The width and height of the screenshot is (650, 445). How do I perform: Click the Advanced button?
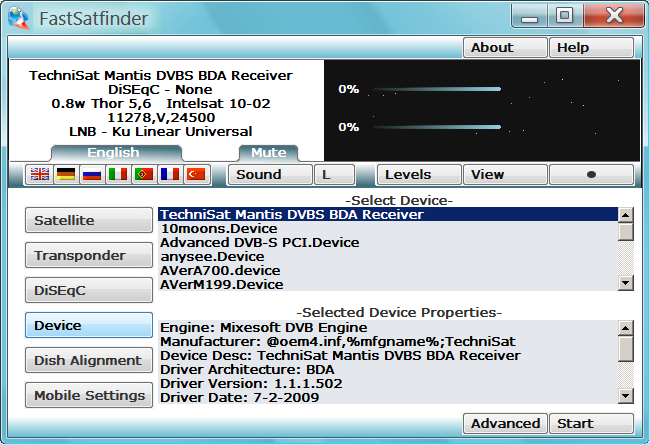(x=505, y=423)
